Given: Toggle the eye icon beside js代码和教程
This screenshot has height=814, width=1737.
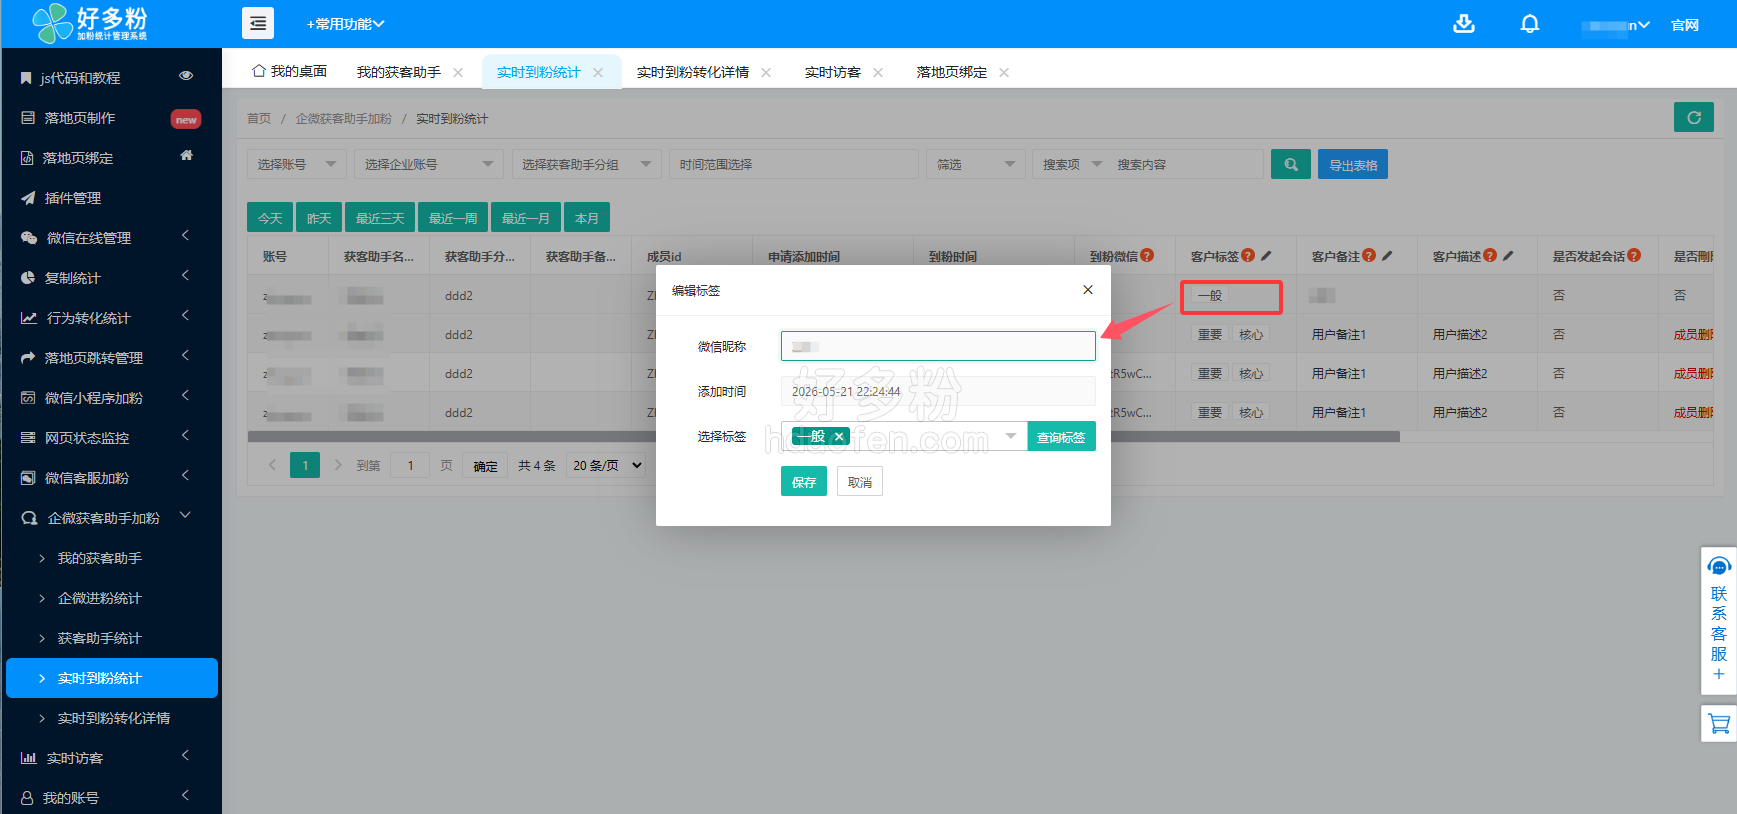Looking at the screenshot, I should (186, 76).
